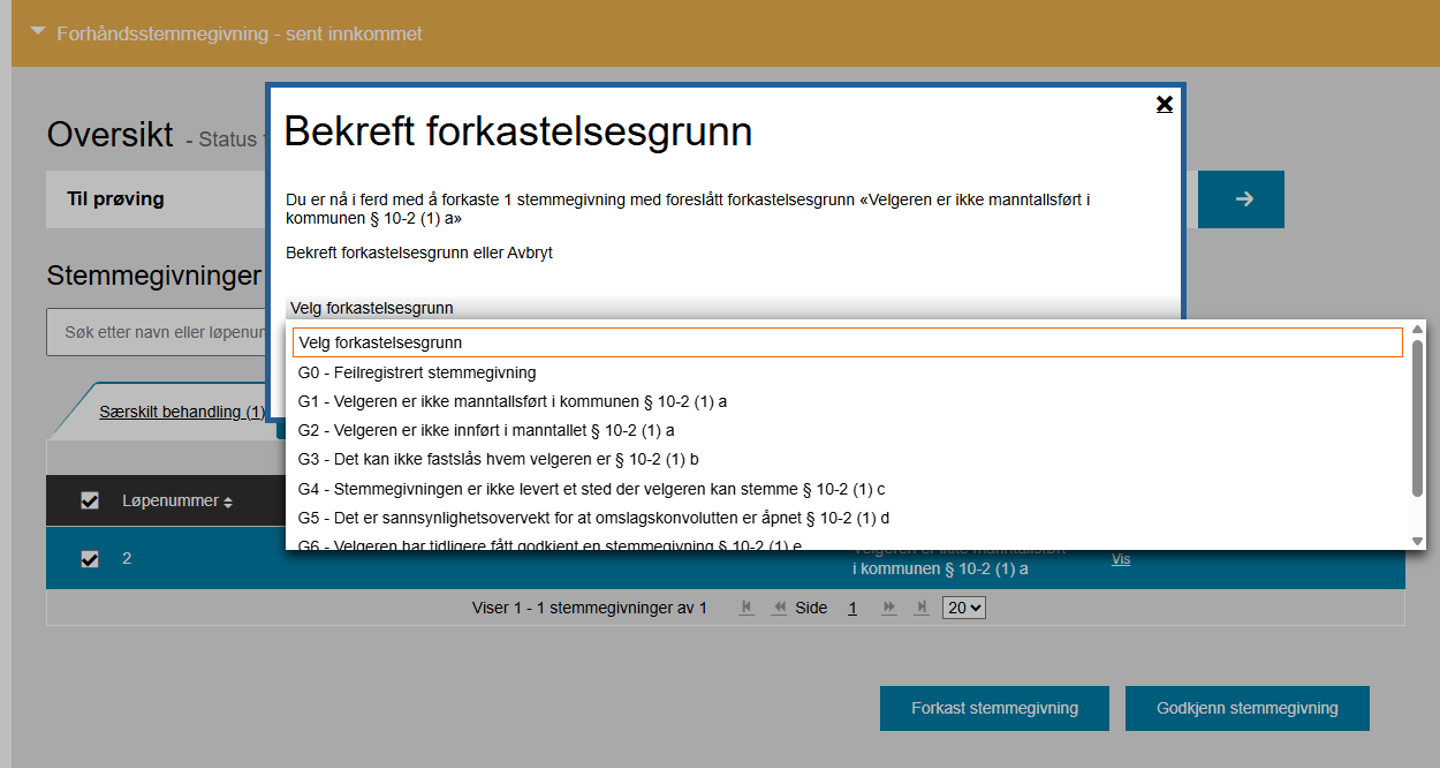Go to first page of results
Screen dimensions: 1440x768
746,608
